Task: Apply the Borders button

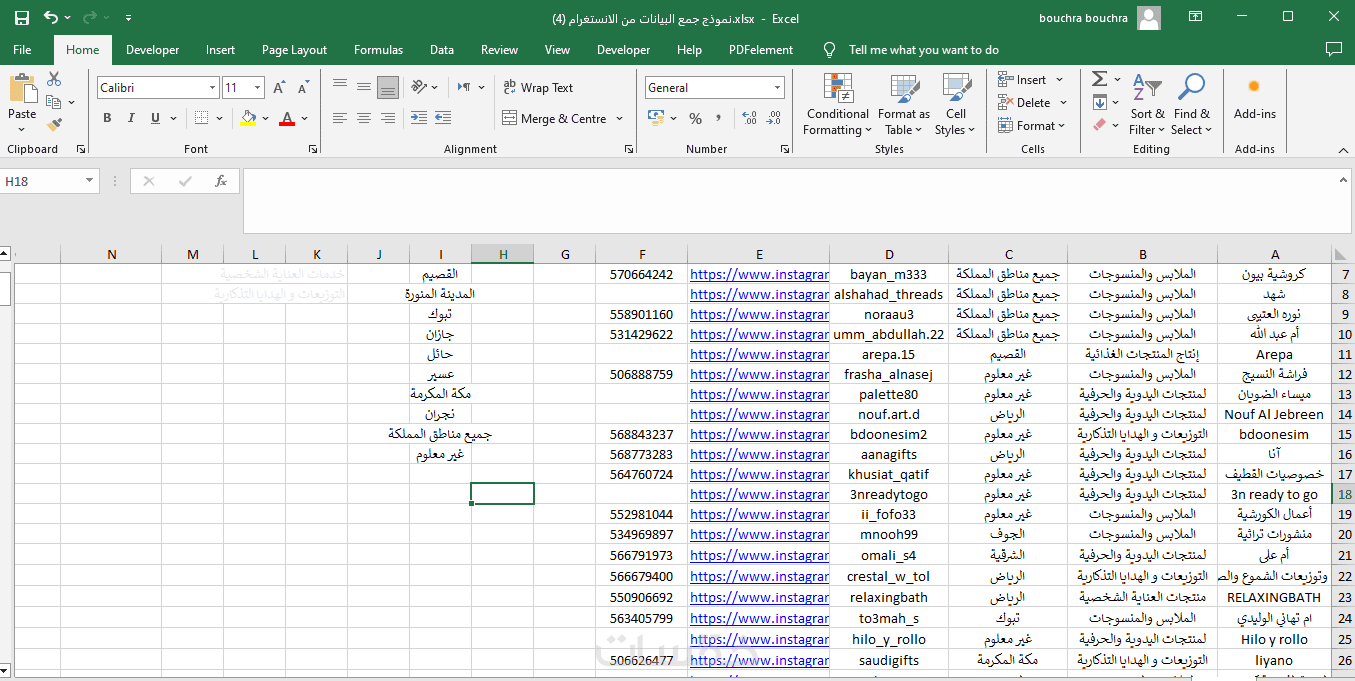Action: pyautogui.click(x=203, y=118)
